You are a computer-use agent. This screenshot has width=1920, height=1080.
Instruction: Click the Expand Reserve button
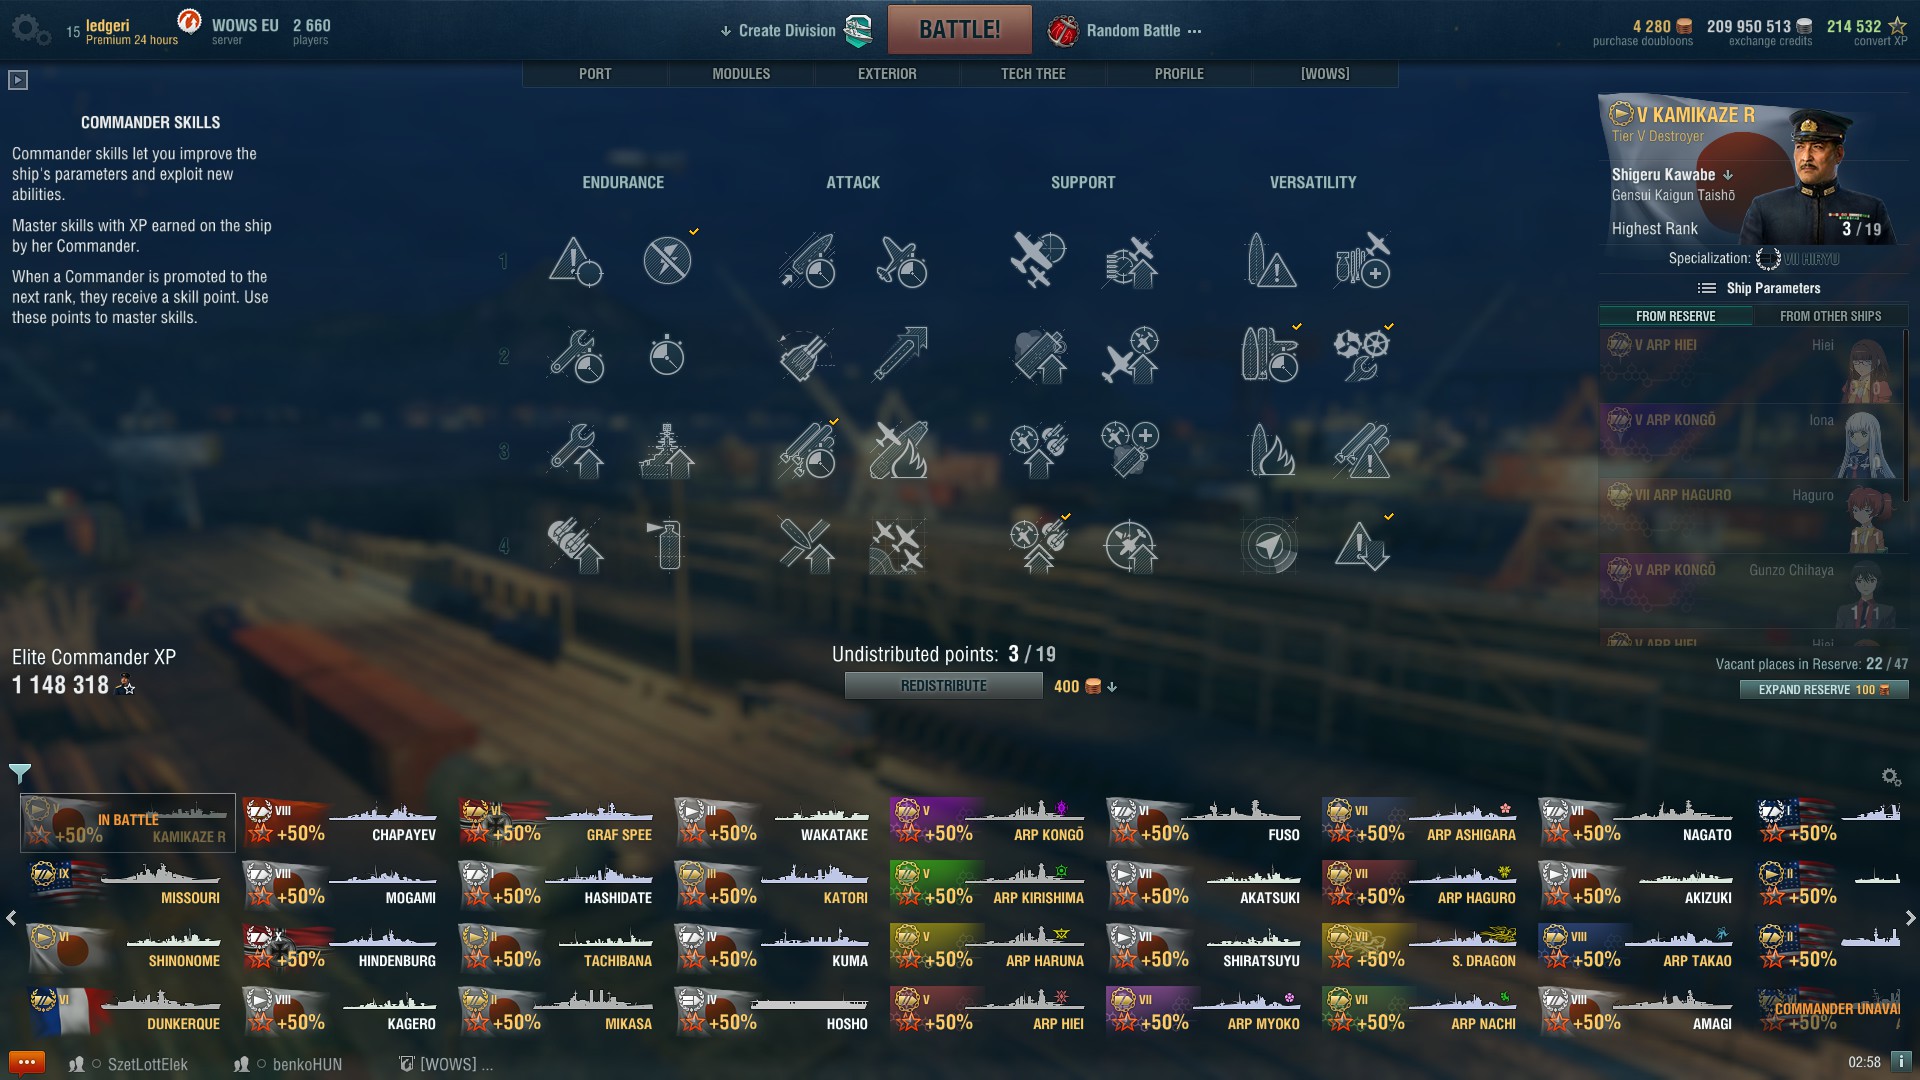coord(1824,690)
